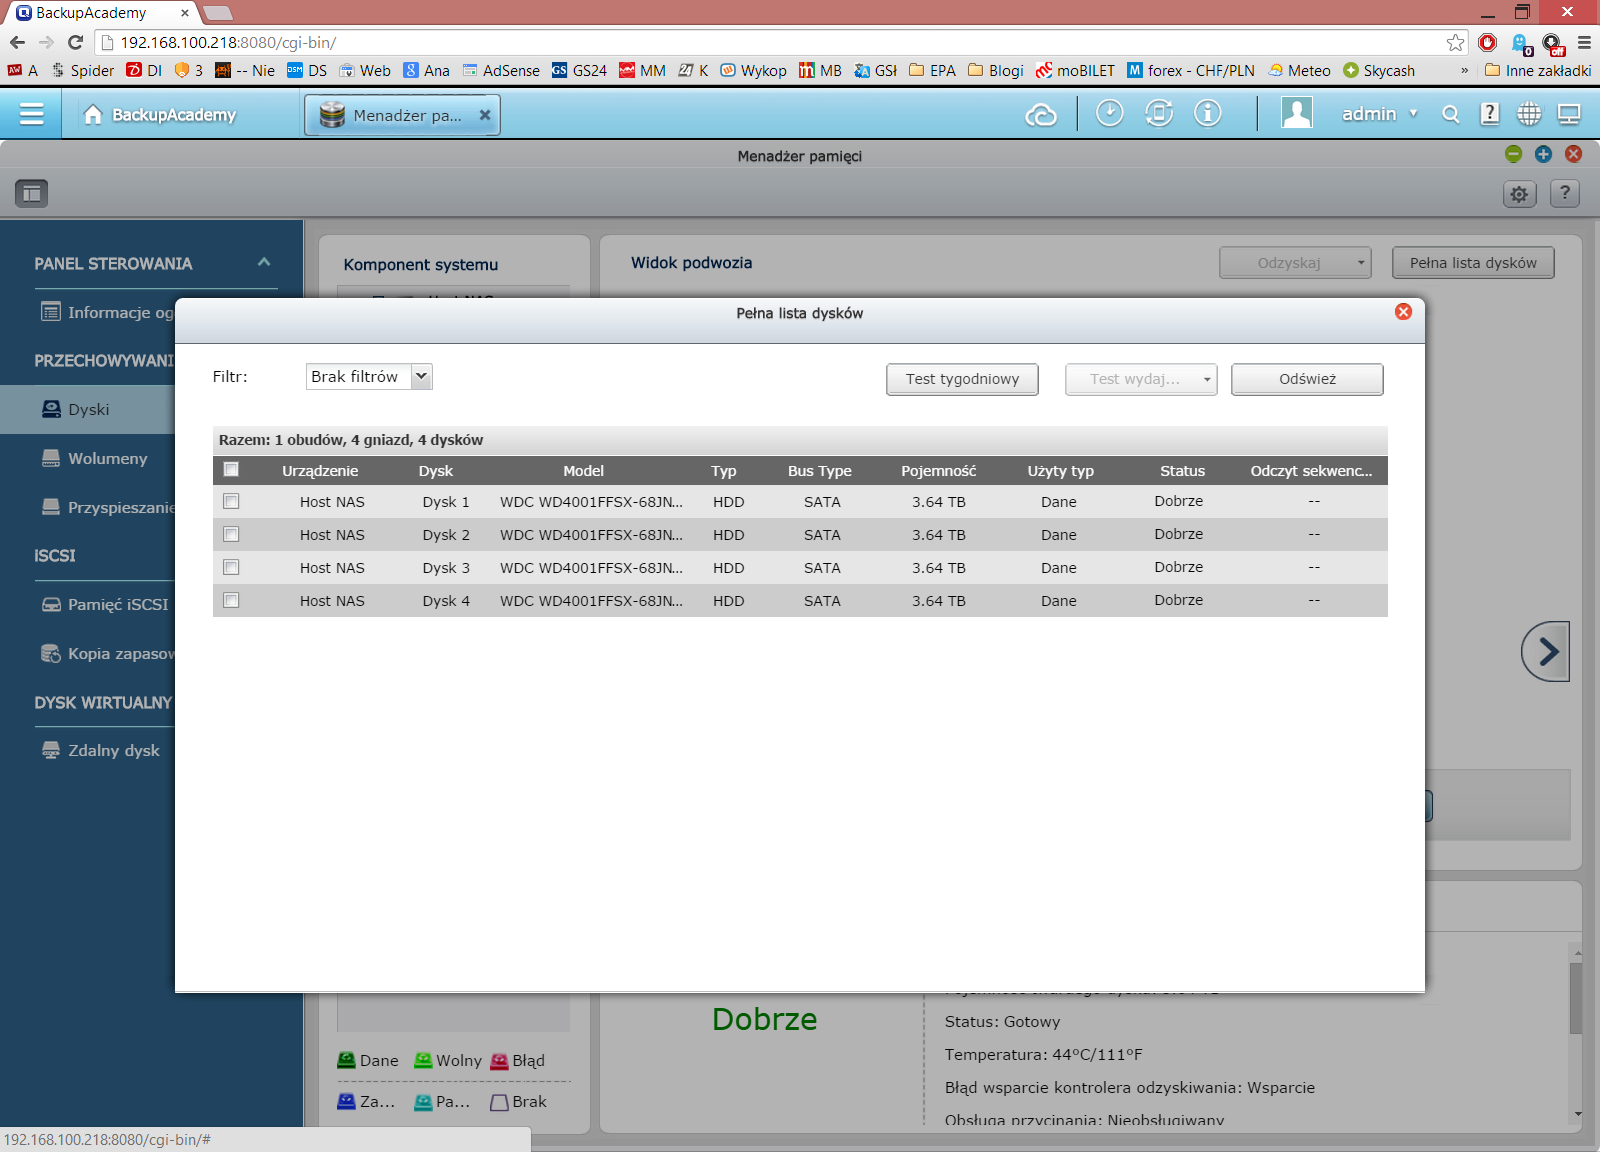Open the Inne zakładki bookmarks folder
Viewport: 1600px width, 1152px height.
pos(1537,70)
